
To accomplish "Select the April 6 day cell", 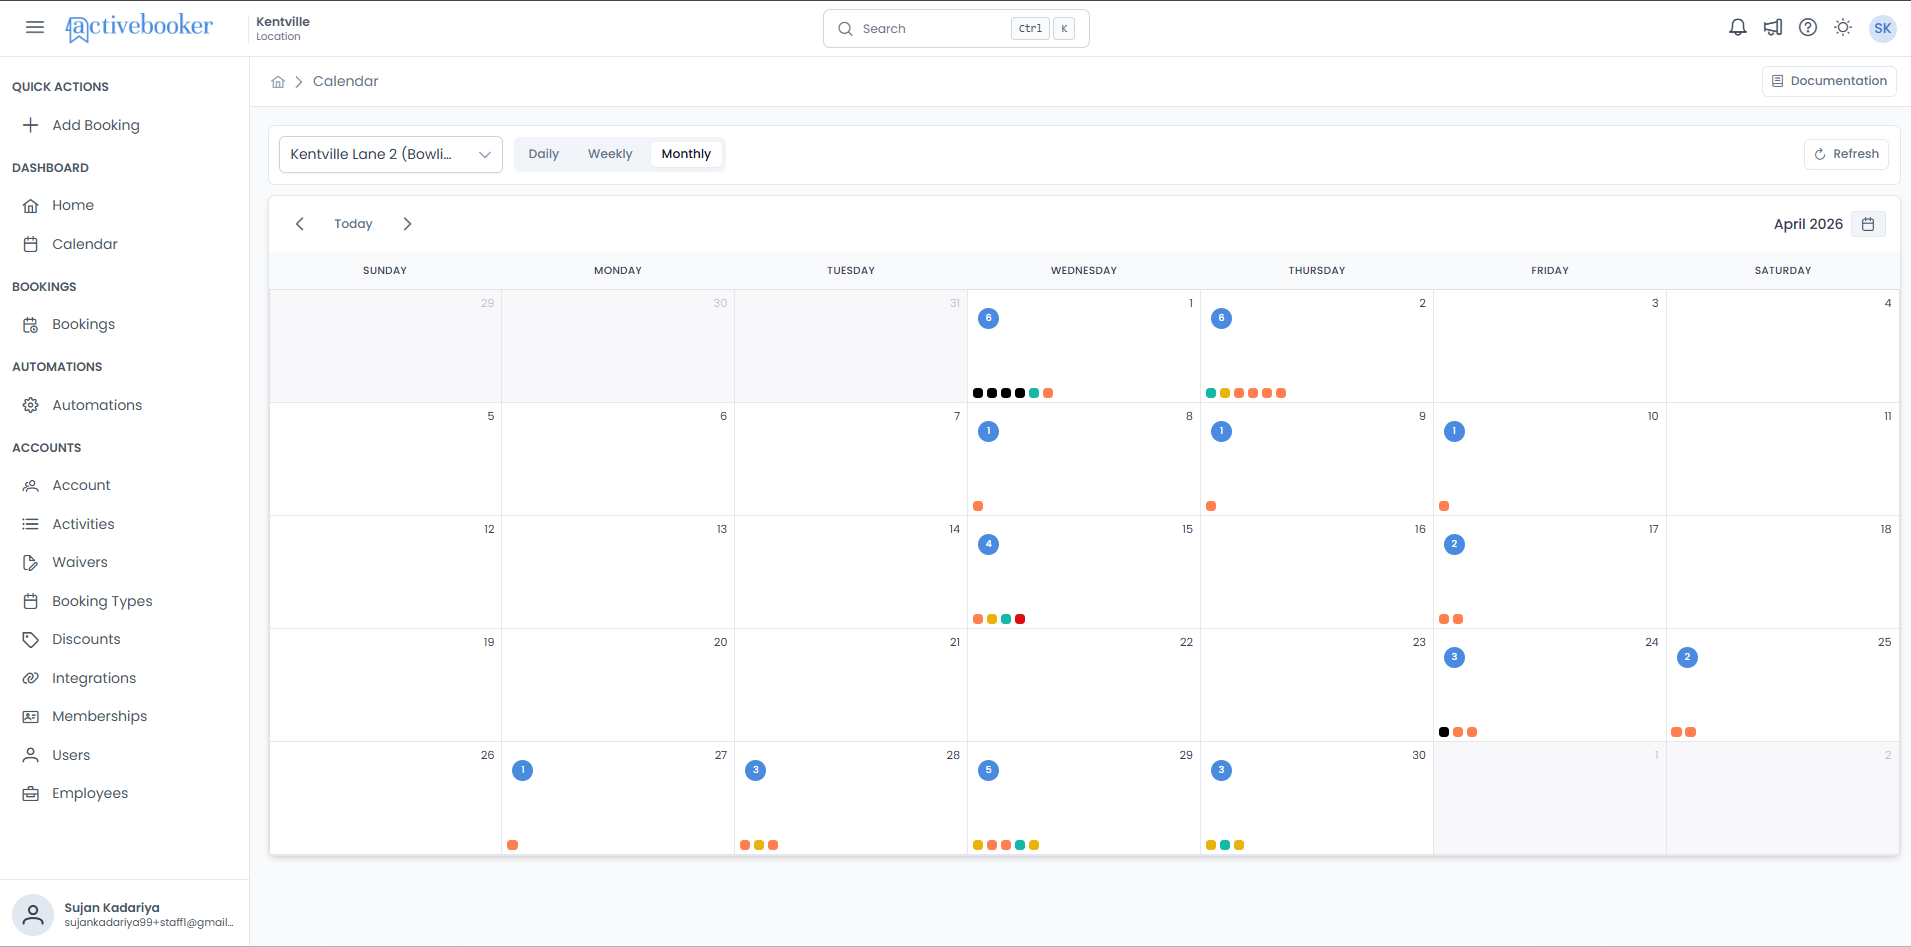I will point(618,459).
